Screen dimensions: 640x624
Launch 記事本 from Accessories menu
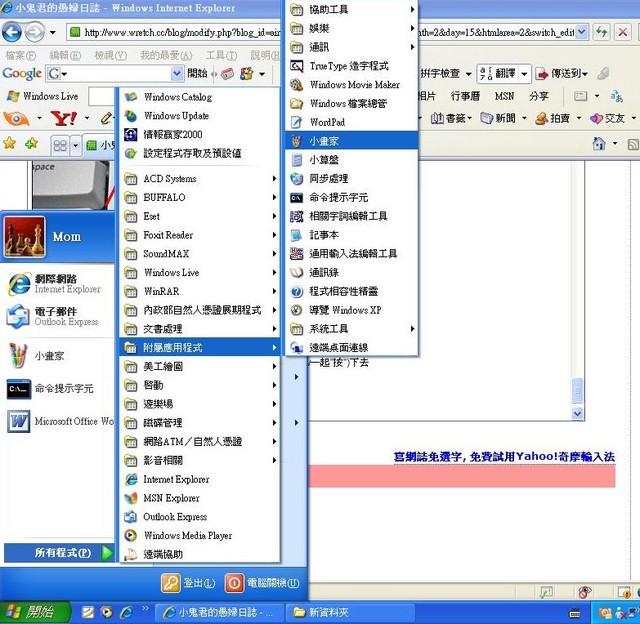click(351, 235)
